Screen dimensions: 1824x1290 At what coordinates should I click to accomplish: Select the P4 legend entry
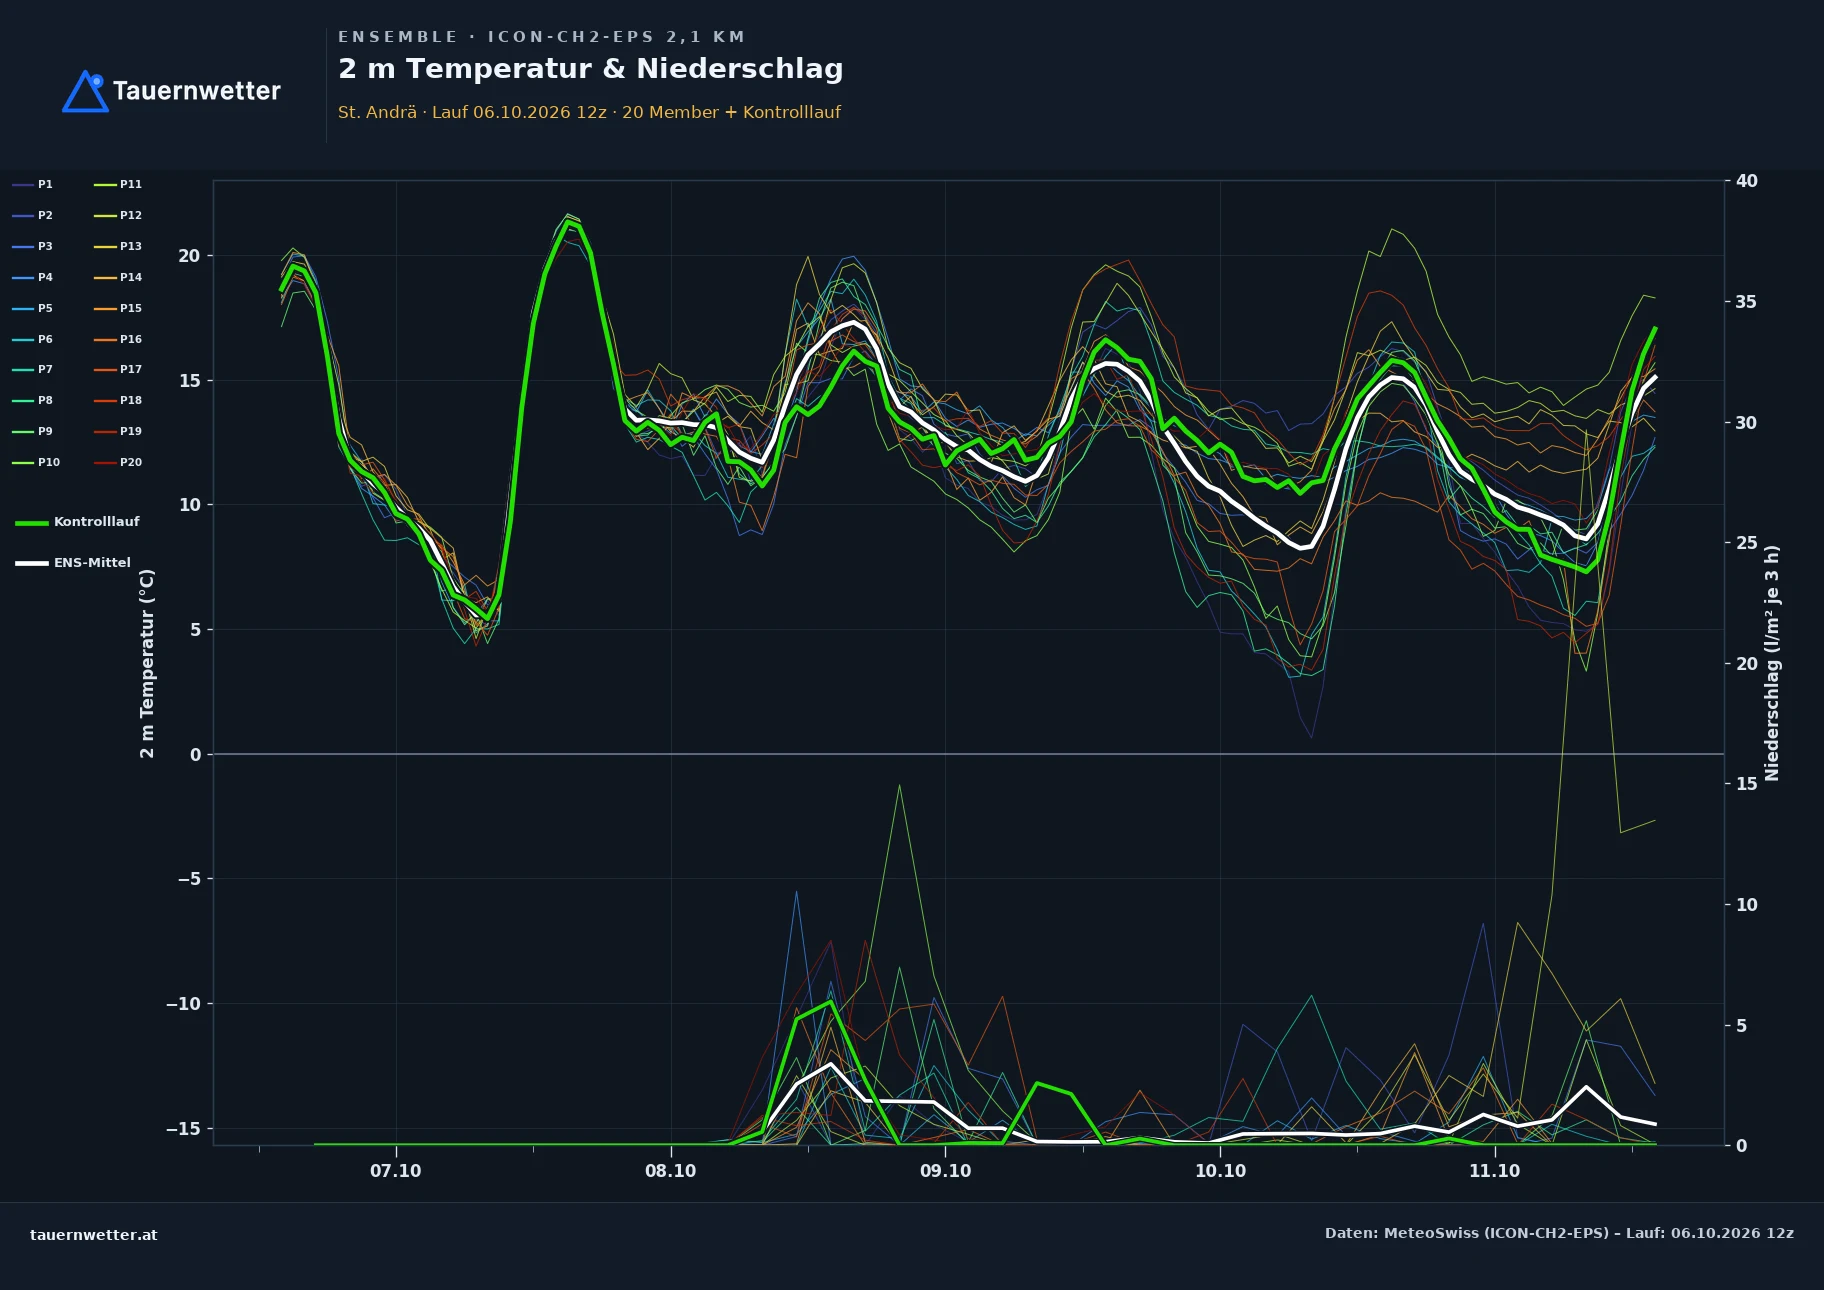coord(33,277)
